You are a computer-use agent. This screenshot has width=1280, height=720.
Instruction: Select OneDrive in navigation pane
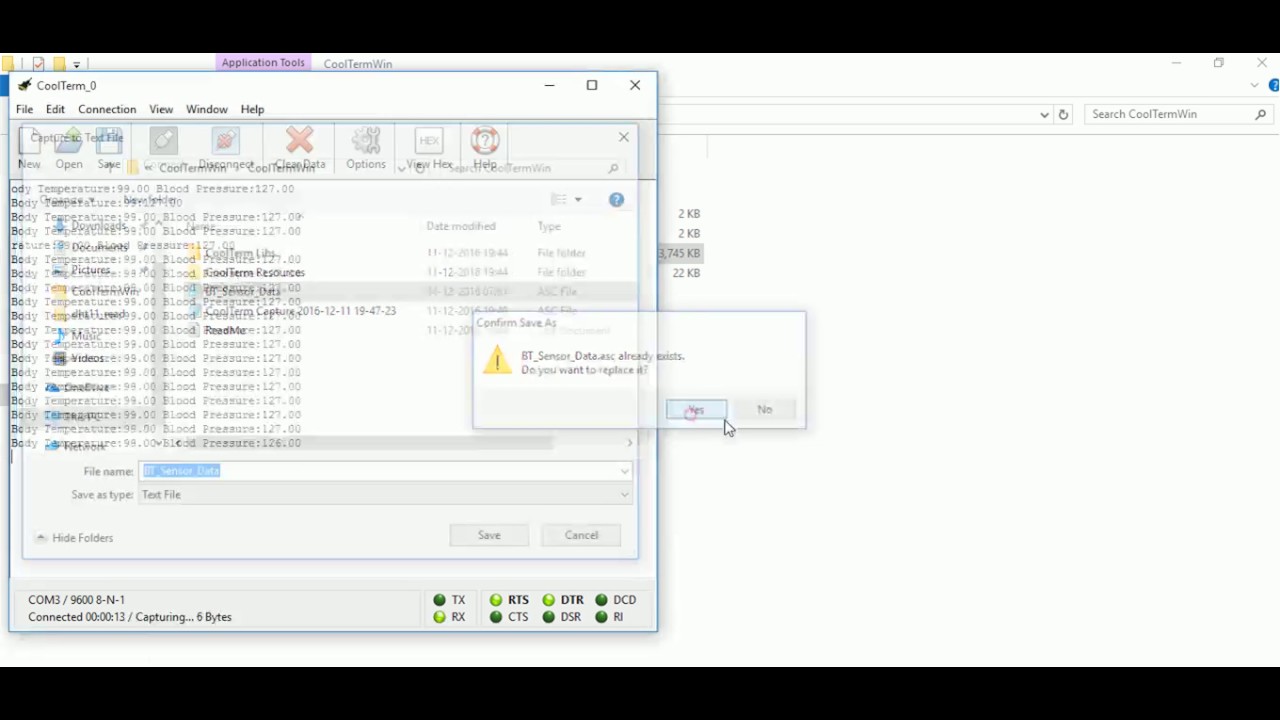tap(86, 387)
